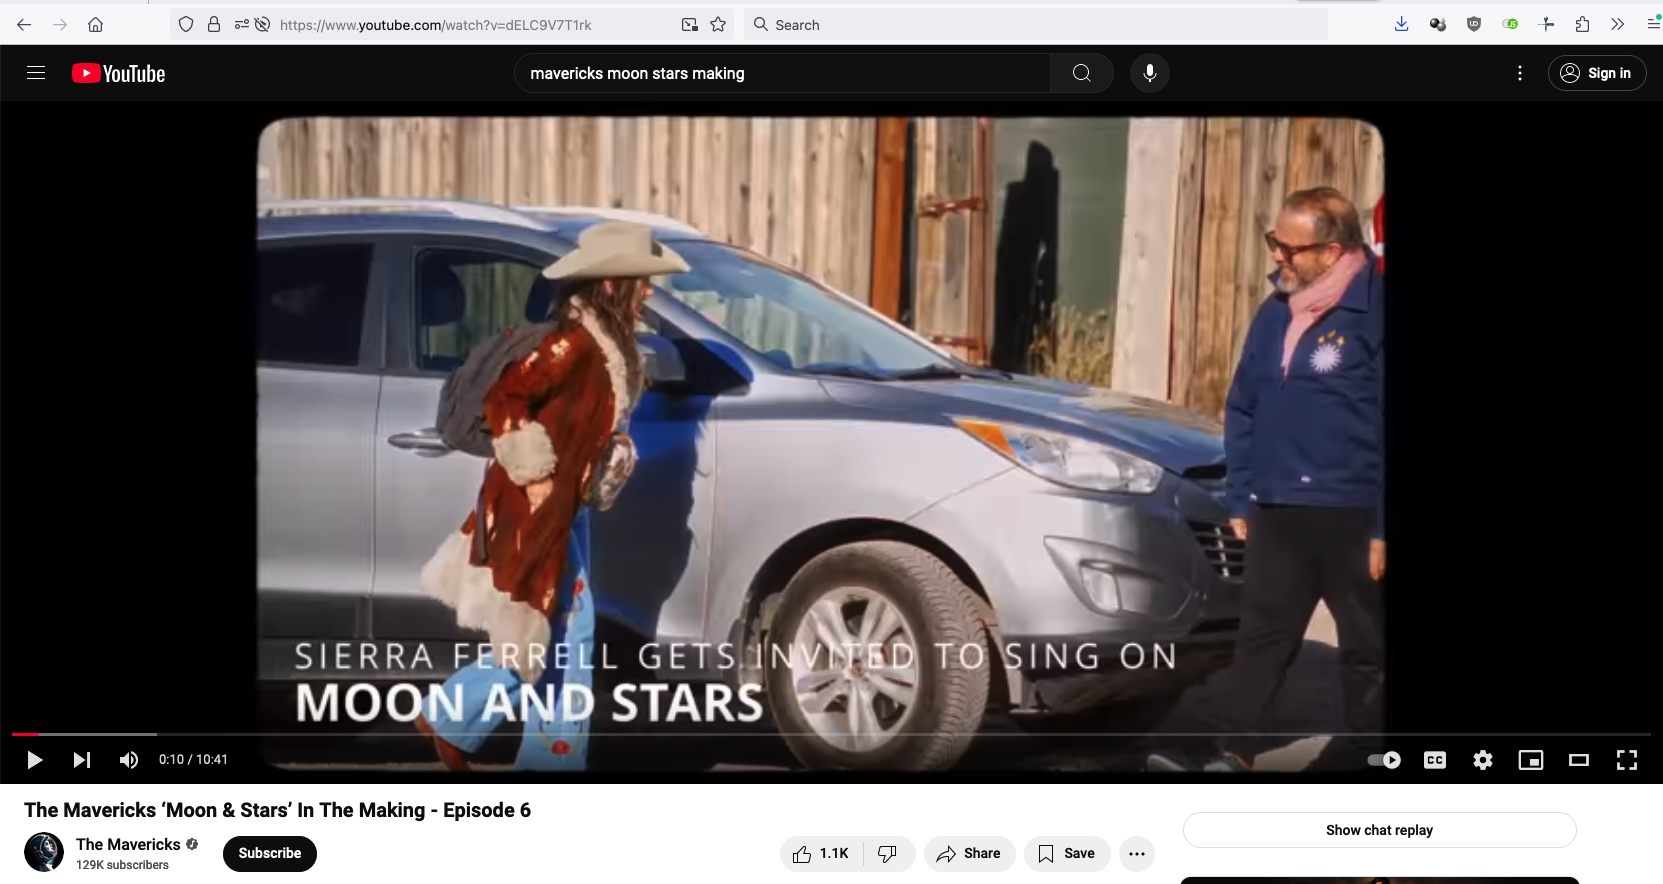Skip to the next video

(x=82, y=760)
